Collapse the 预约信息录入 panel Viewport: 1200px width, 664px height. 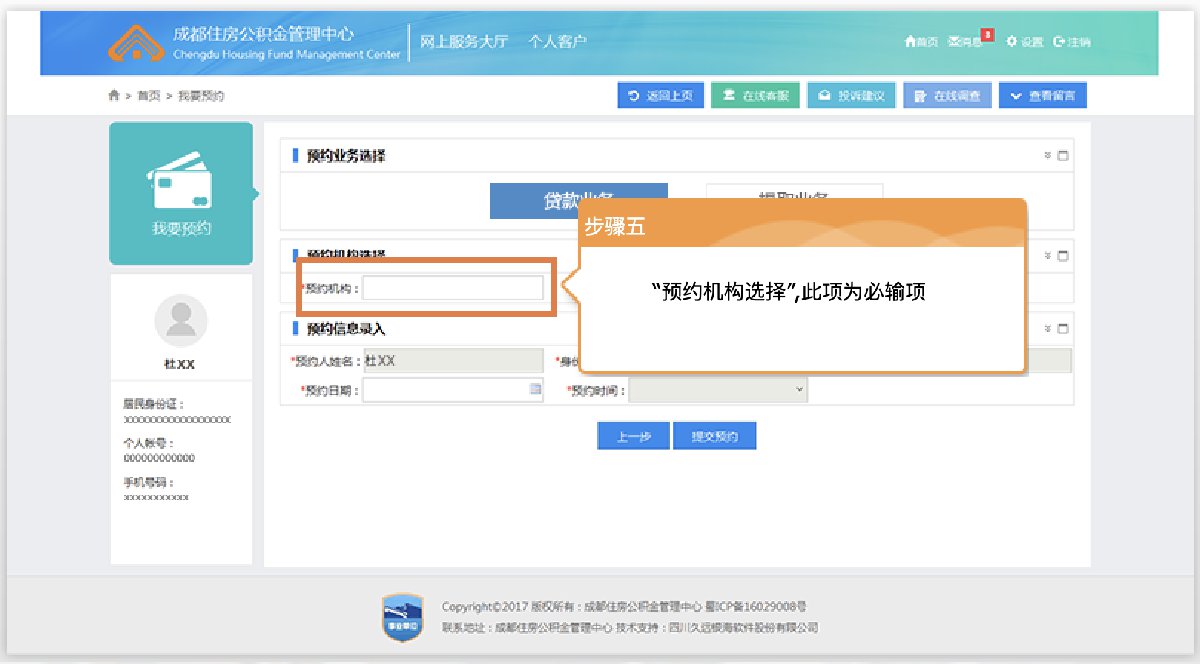coord(1047,328)
